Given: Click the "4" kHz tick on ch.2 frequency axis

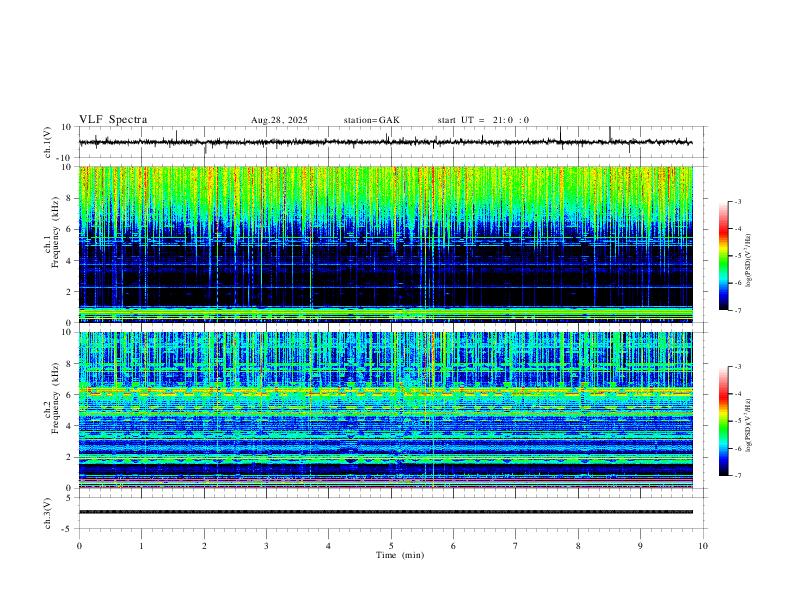Looking at the screenshot, I should (x=69, y=426).
